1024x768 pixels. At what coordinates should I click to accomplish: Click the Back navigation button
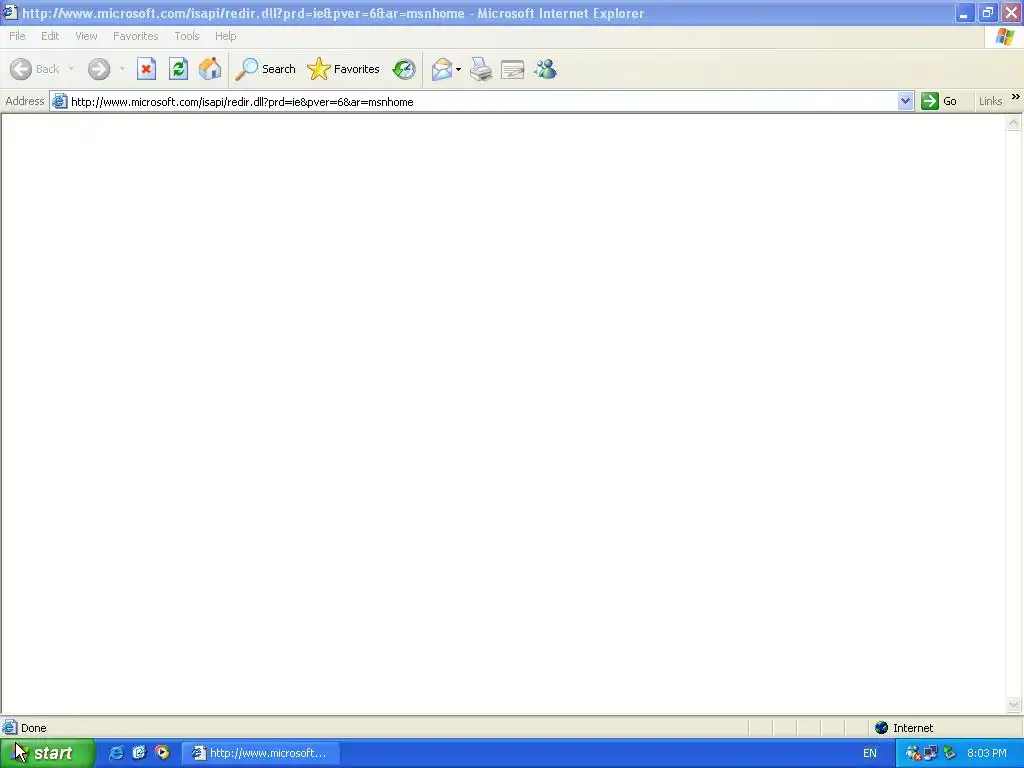(34, 69)
